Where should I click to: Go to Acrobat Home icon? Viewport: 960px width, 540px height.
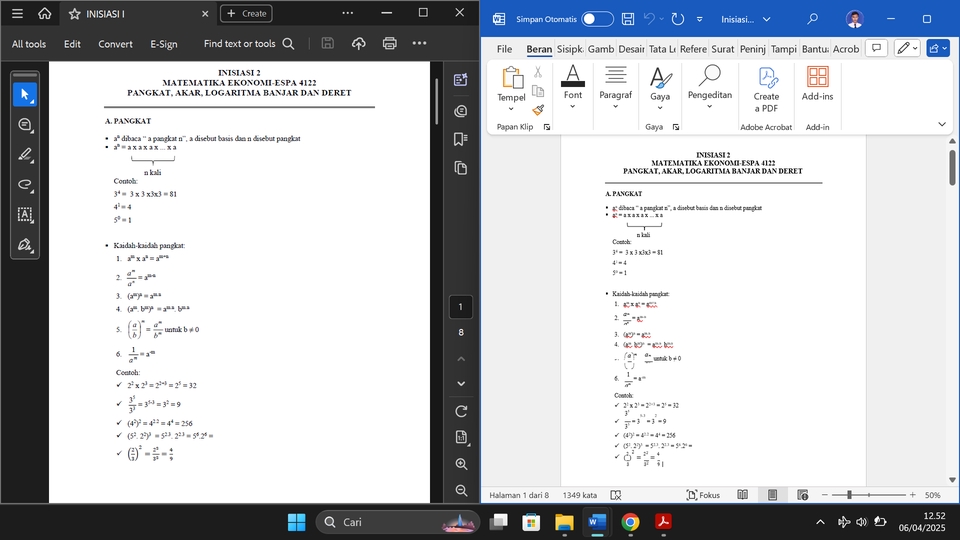45,13
